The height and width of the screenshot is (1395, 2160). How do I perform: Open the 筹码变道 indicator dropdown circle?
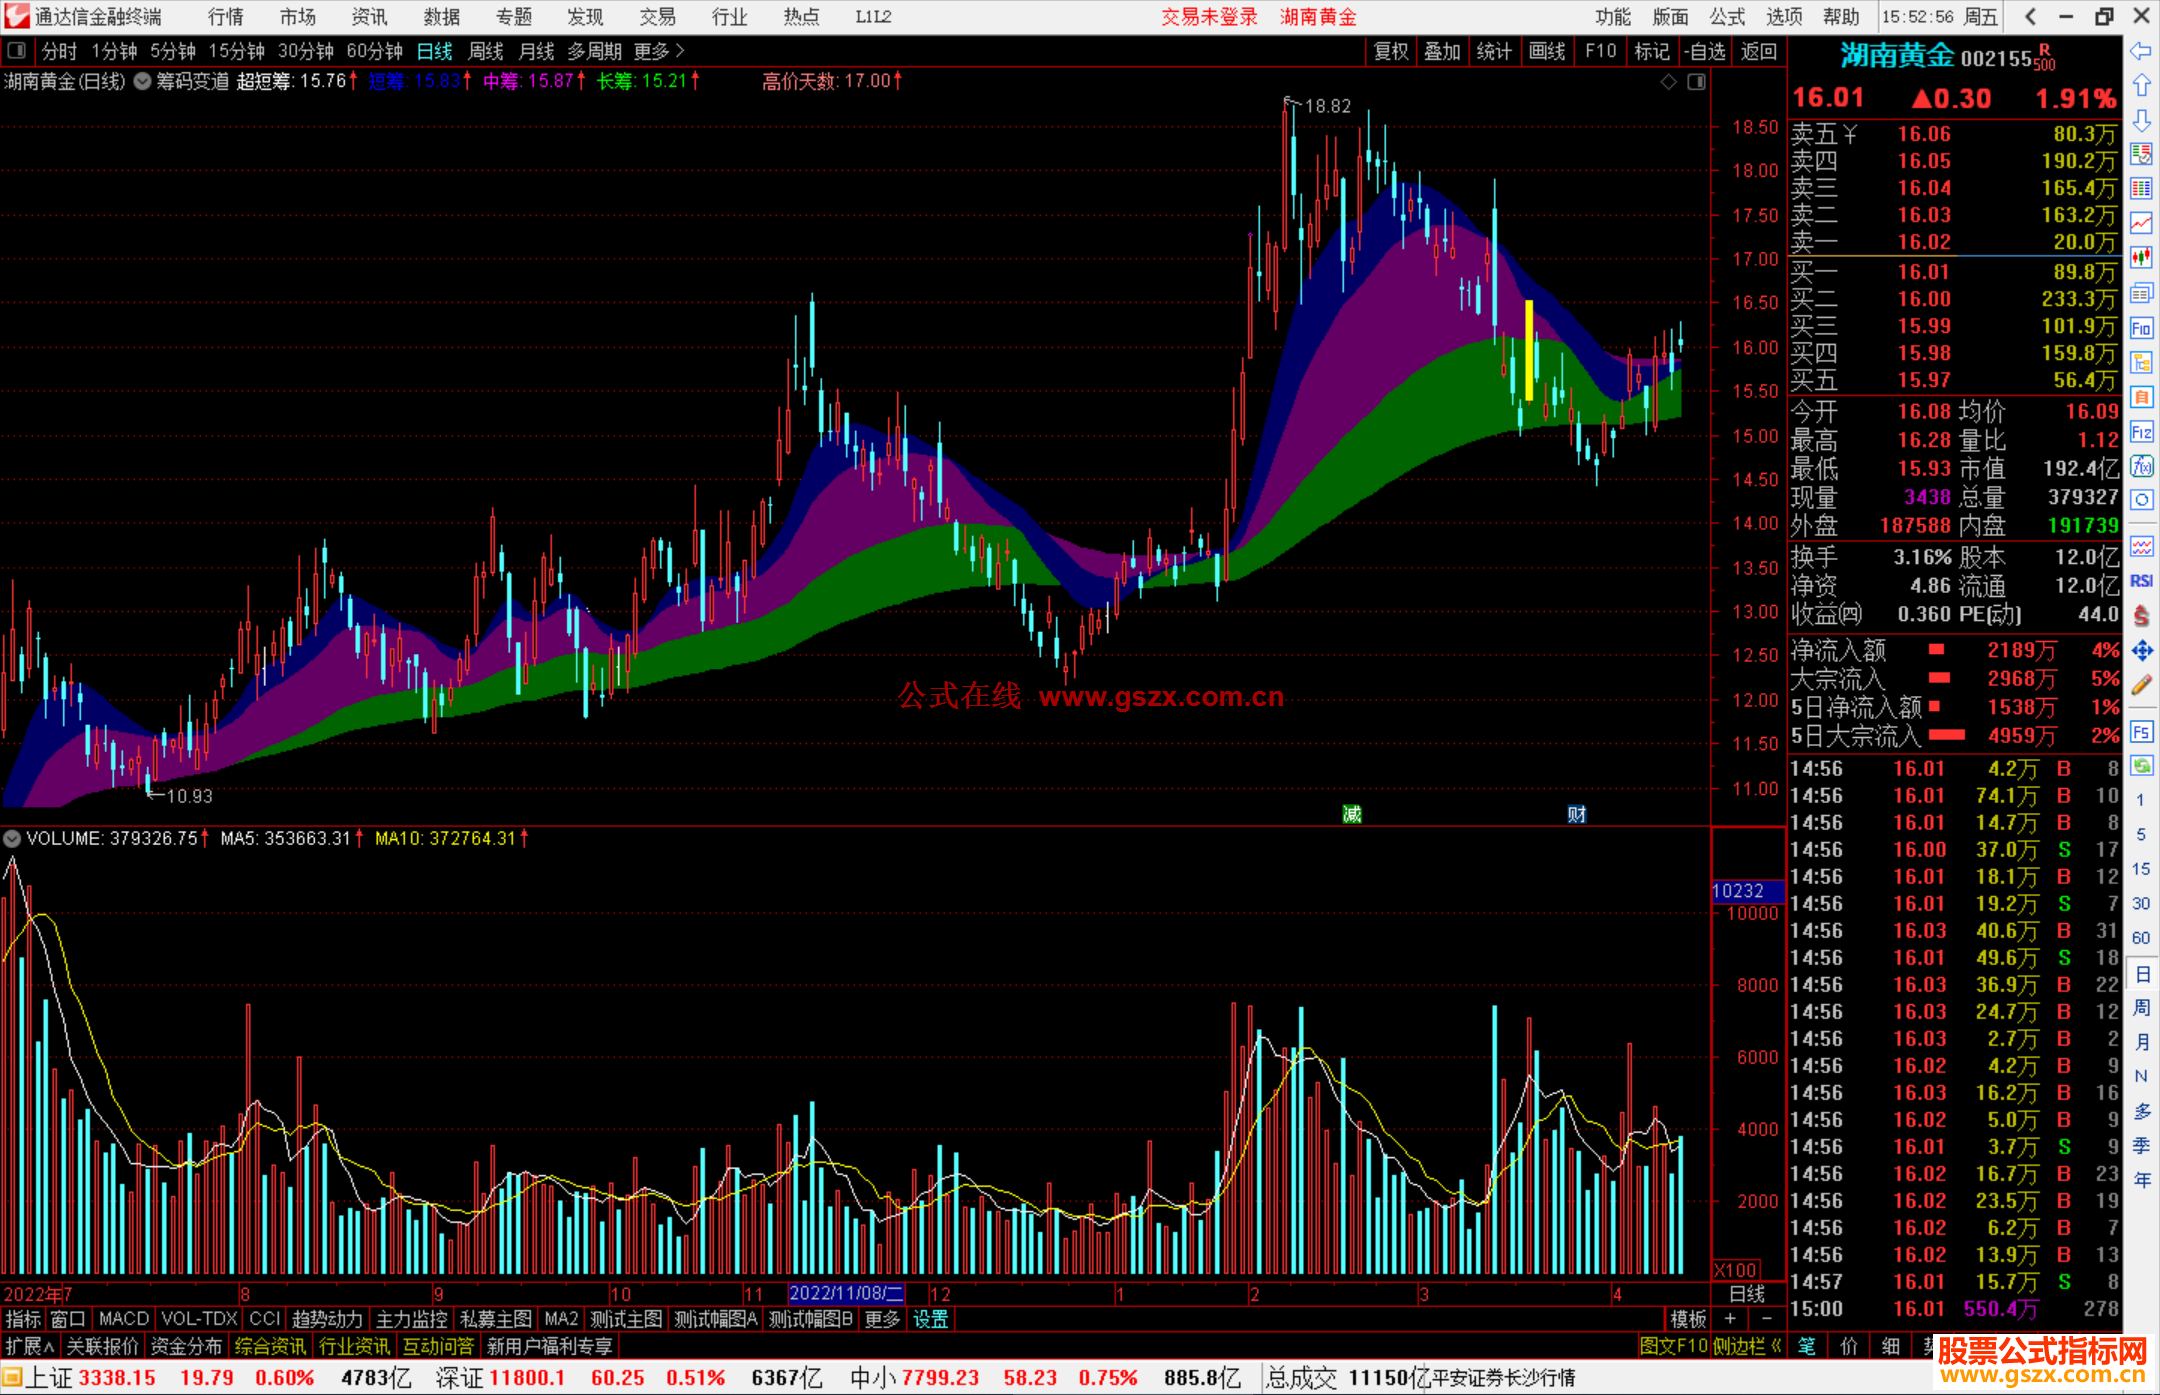143,82
